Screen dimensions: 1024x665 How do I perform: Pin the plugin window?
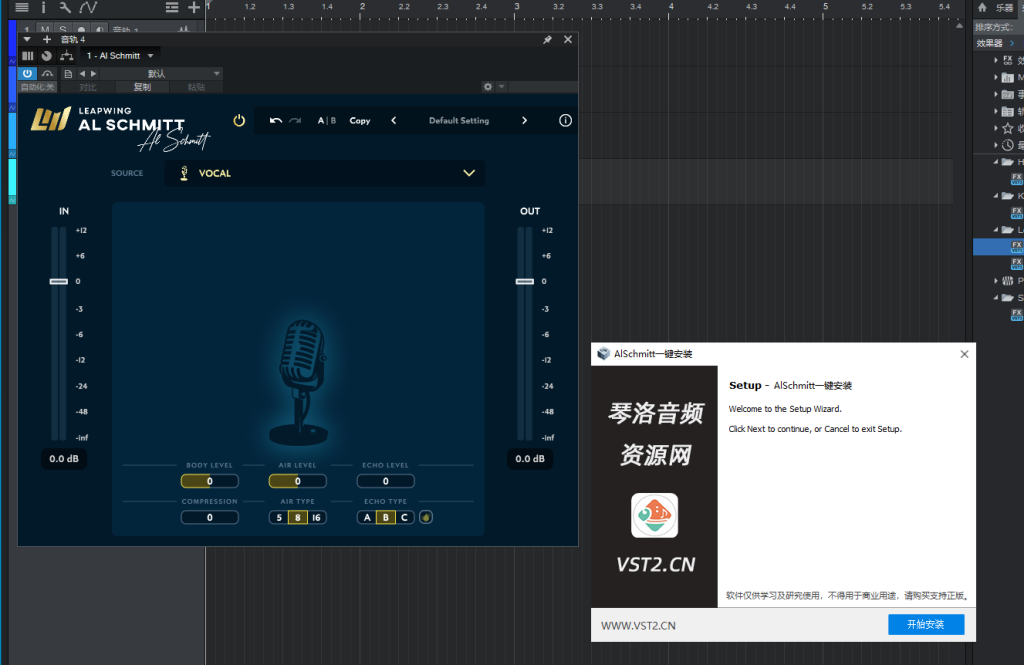(x=547, y=40)
